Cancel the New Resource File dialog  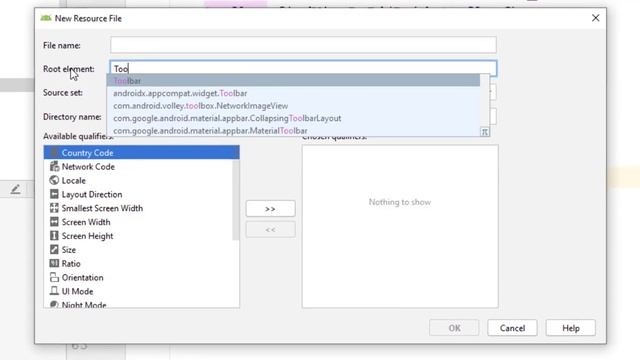(x=512, y=328)
